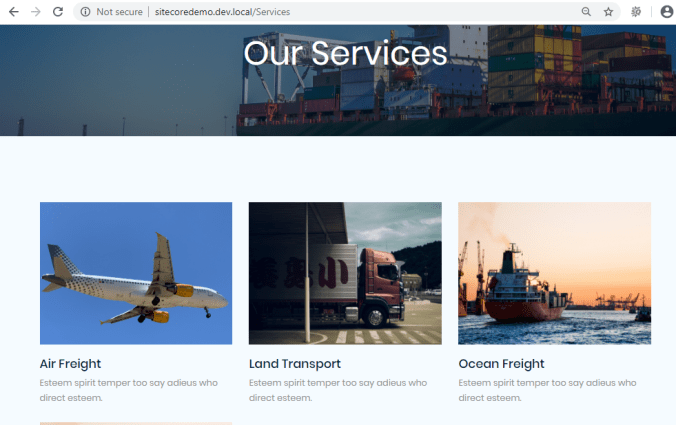This screenshot has width=676, height=425.
Task: Click the browser back arrow
Action: [x=14, y=12]
